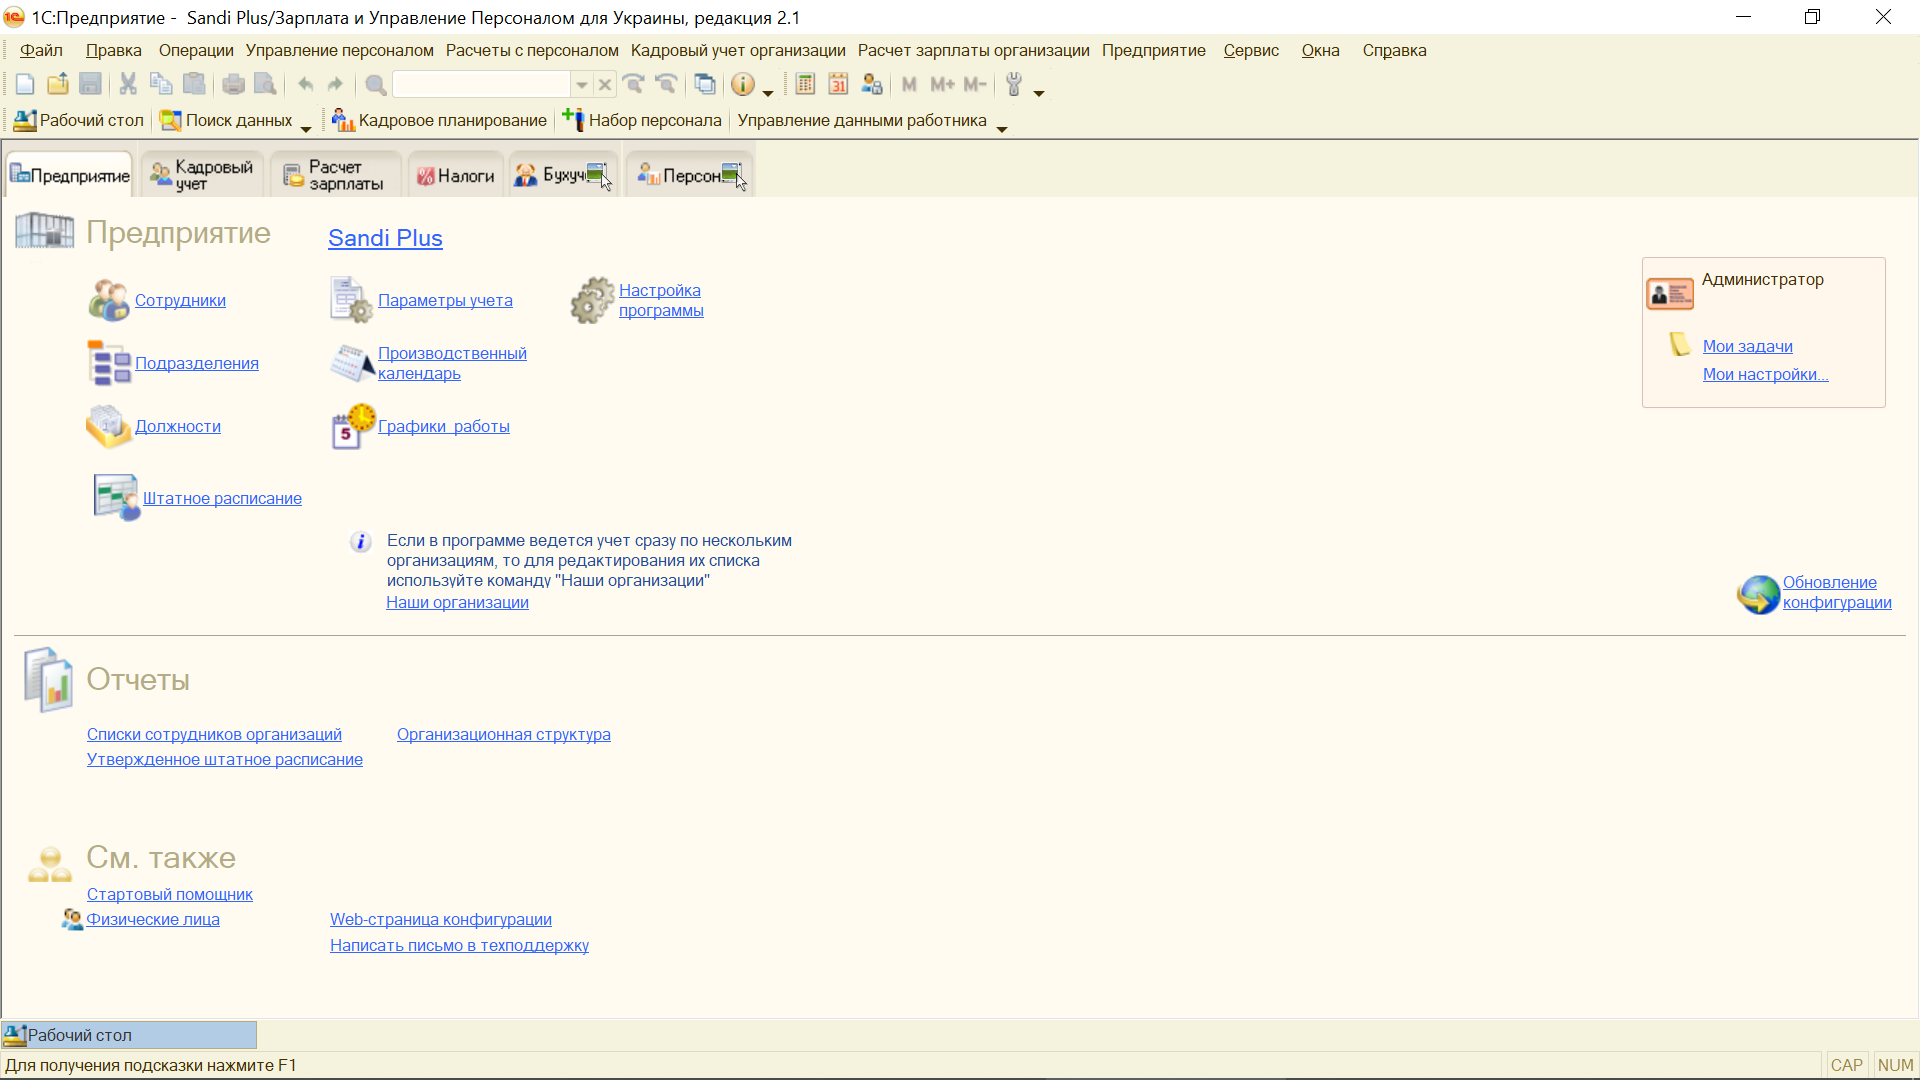This screenshot has width=1920, height=1080.
Task: Expand the wrench tools dropdown arrow
Action: coord(1039,92)
